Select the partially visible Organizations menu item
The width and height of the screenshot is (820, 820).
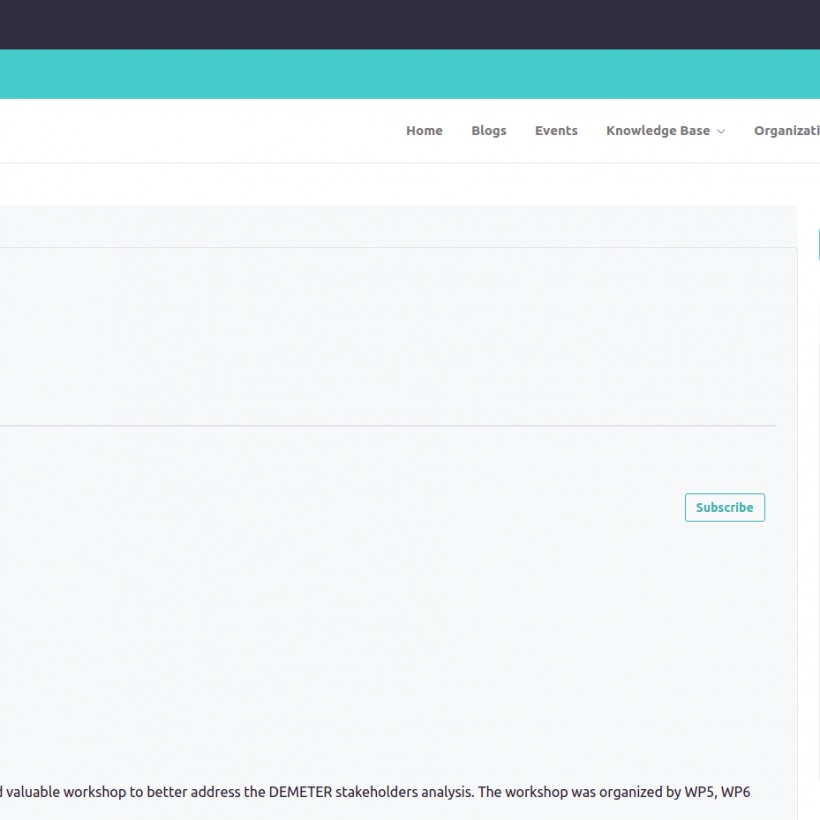[788, 131]
